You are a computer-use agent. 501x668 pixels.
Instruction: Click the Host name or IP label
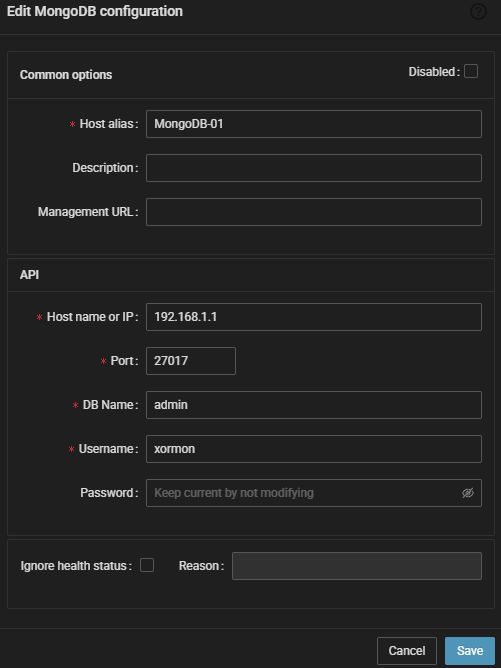92,317
